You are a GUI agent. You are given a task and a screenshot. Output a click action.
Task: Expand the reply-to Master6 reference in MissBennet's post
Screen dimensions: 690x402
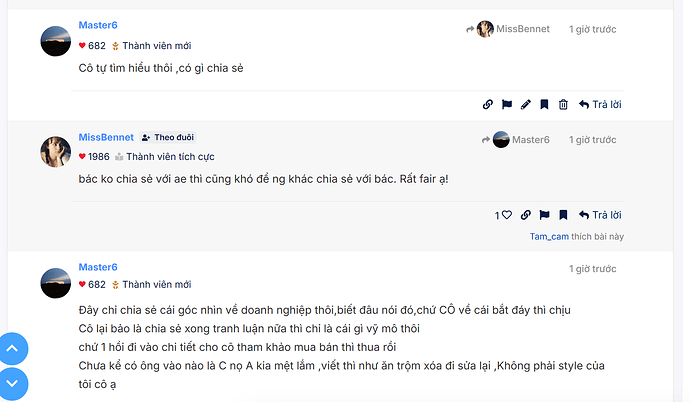coord(520,140)
